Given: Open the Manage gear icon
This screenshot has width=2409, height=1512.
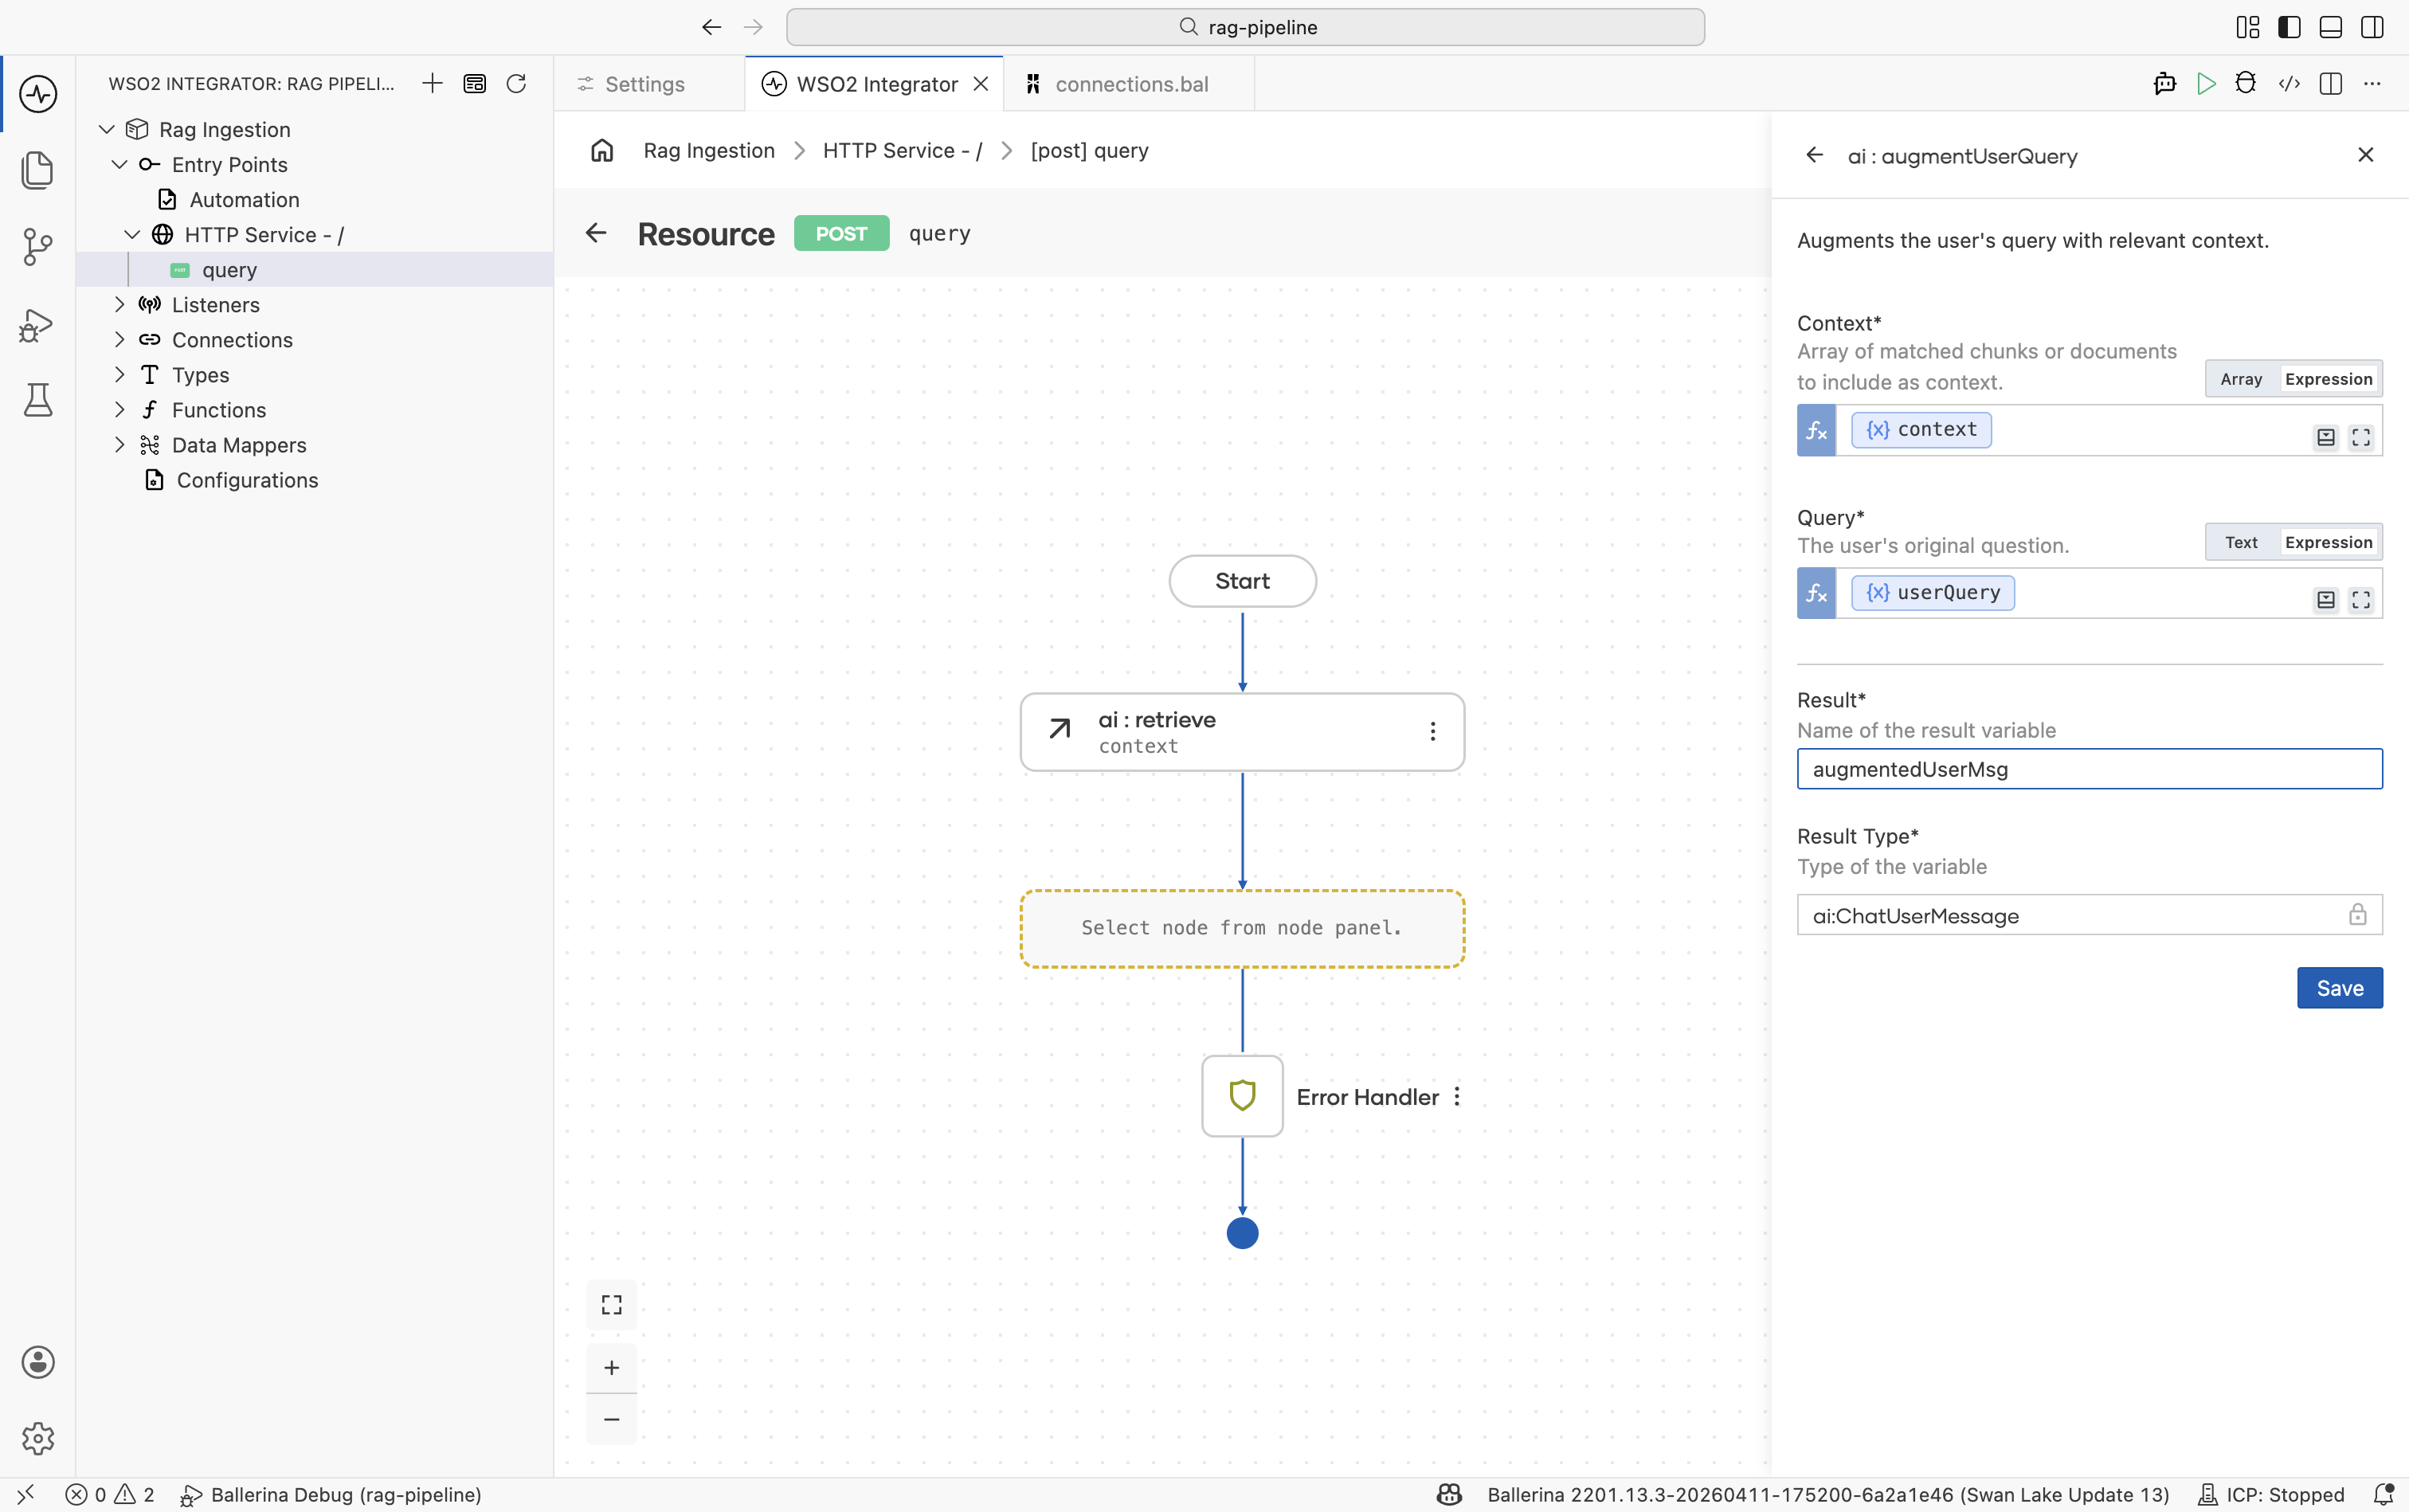Looking at the screenshot, I should pyautogui.click(x=38, y=1438).
